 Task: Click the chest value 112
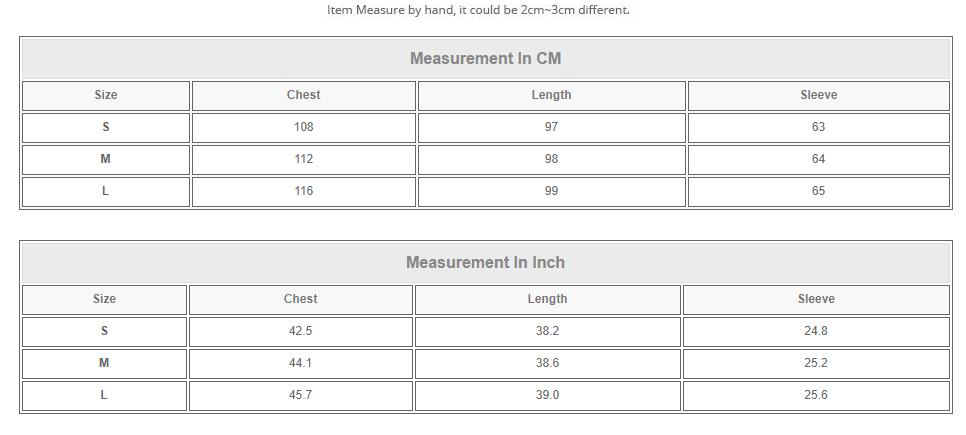(303, 159)
